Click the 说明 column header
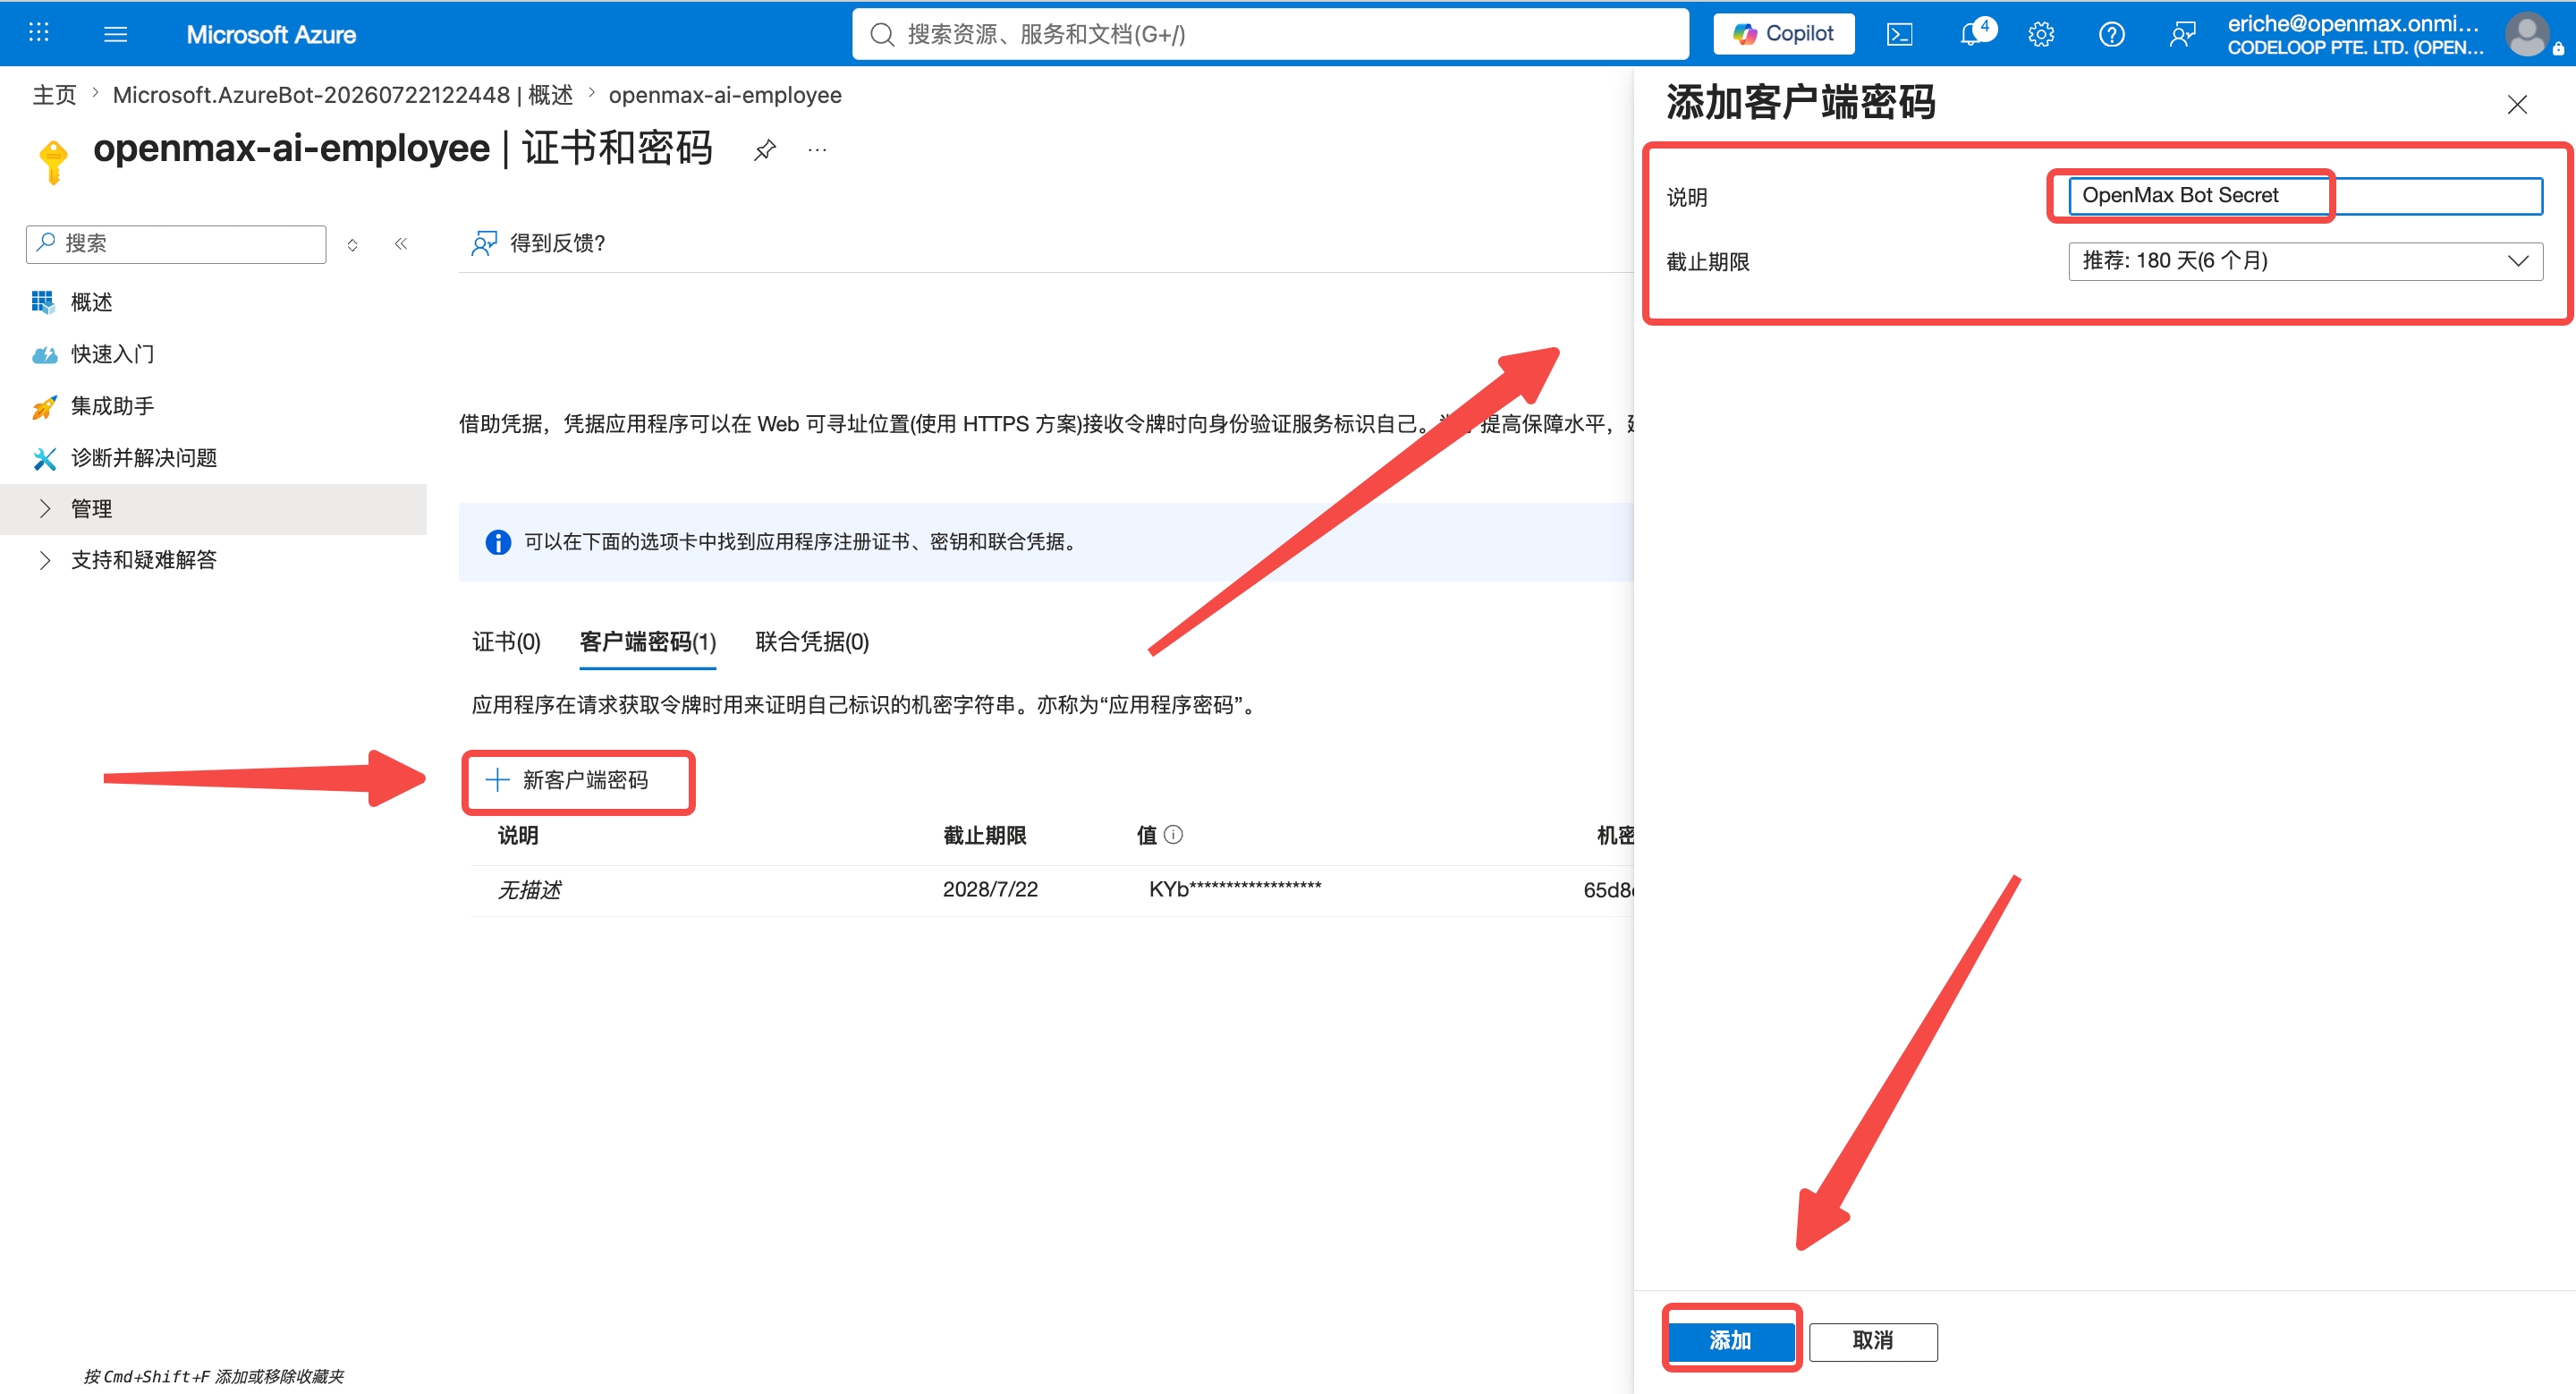The height and width of the screenshot is (1394, 2576). tap(518, 835)
